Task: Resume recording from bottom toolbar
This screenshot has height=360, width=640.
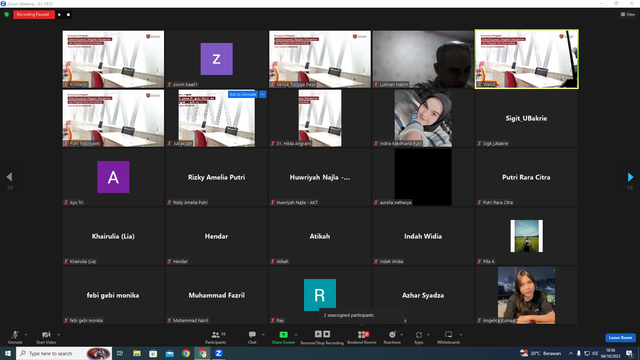Action: 318,334
